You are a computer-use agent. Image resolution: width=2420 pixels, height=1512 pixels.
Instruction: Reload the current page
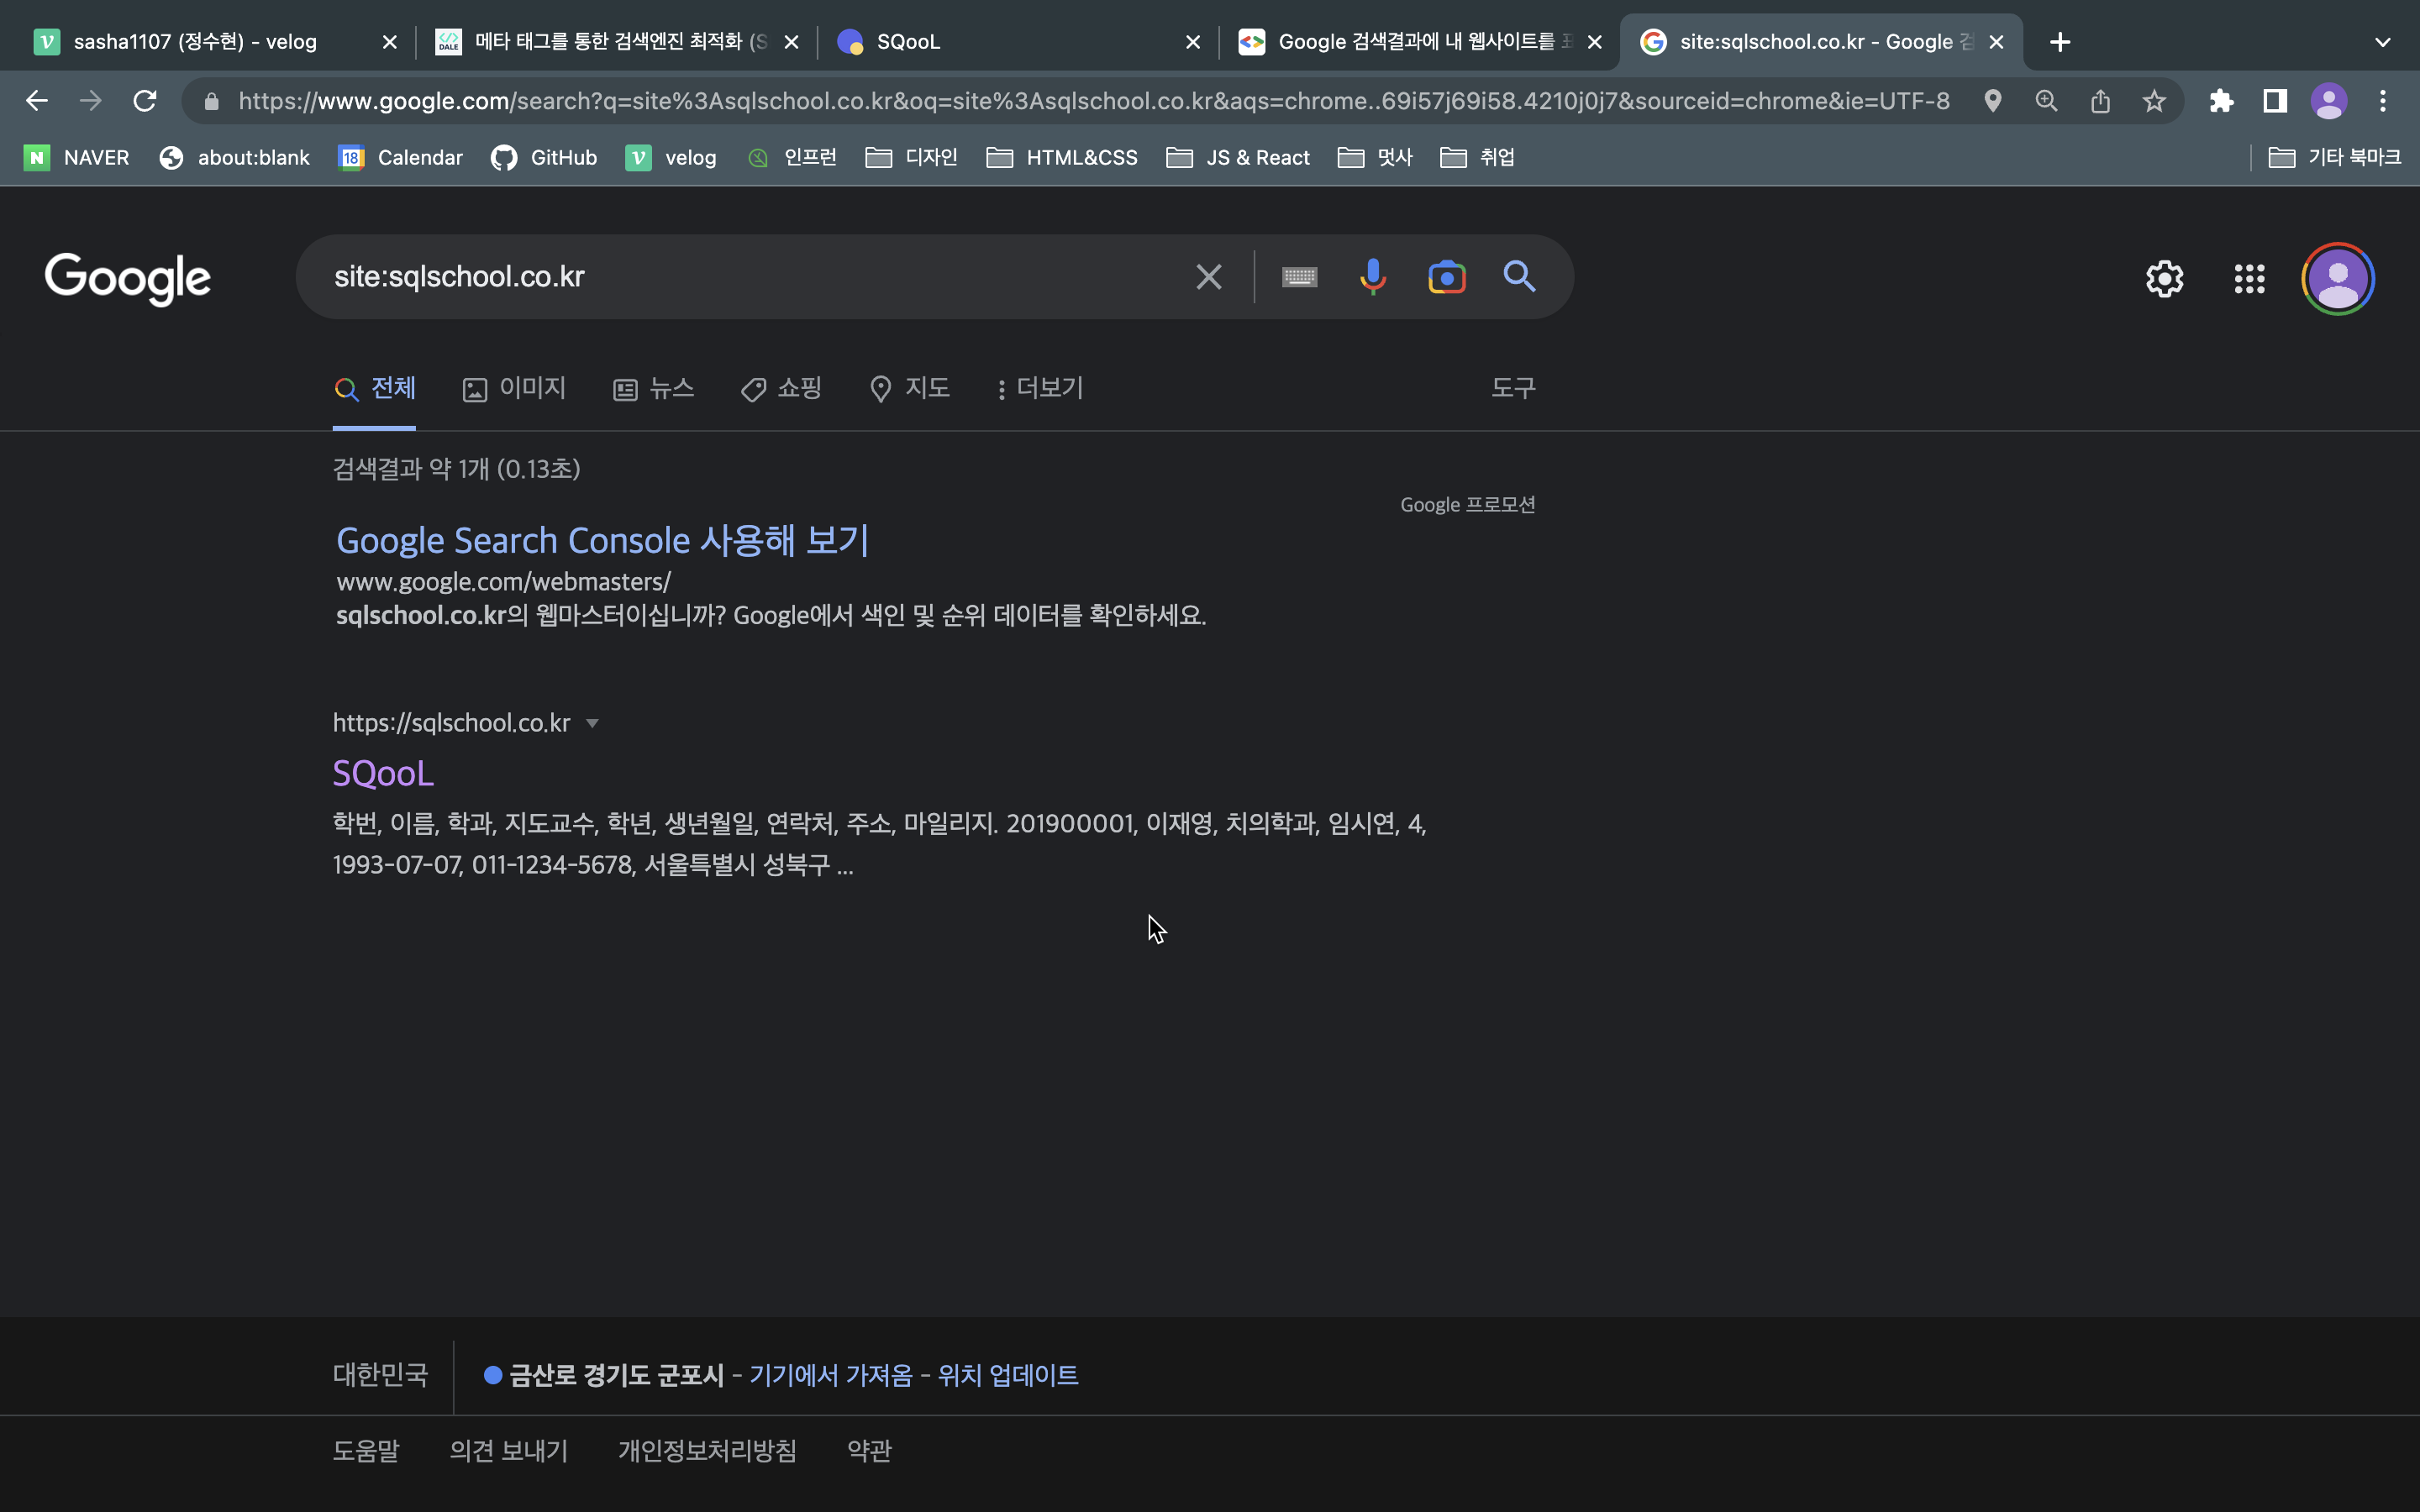145,101
